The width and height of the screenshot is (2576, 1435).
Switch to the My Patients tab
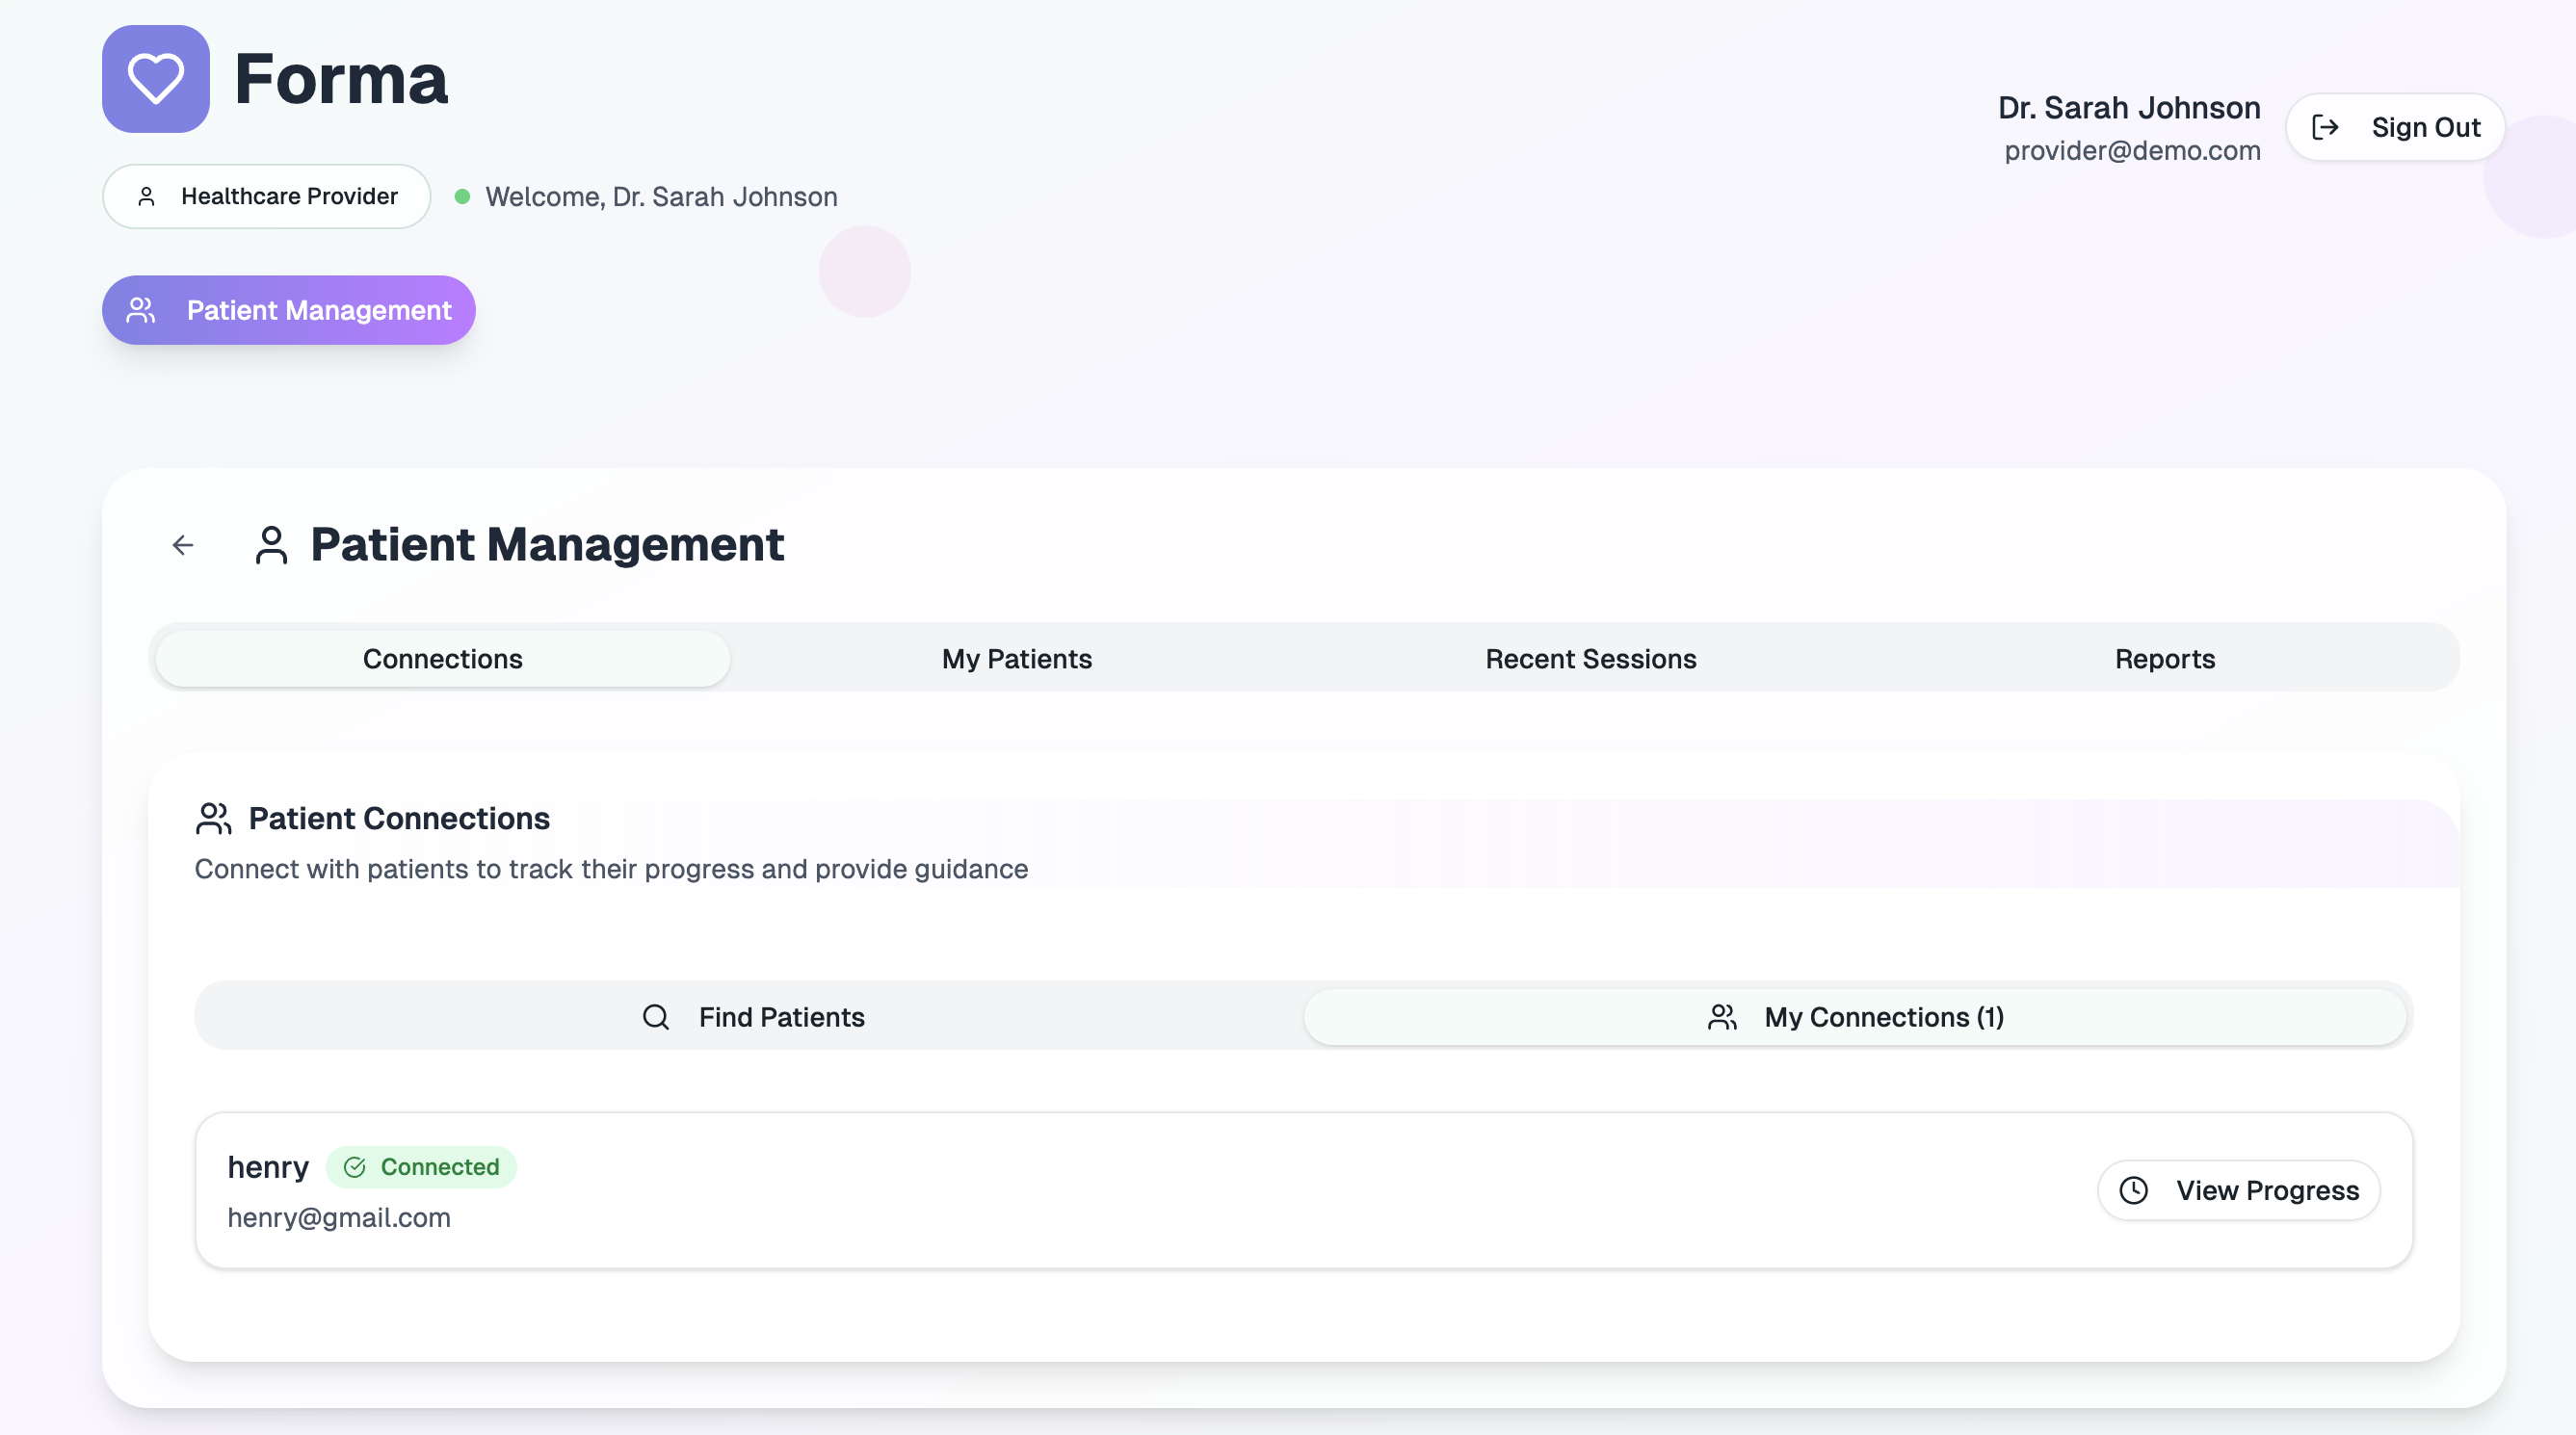click(1016, 659)
